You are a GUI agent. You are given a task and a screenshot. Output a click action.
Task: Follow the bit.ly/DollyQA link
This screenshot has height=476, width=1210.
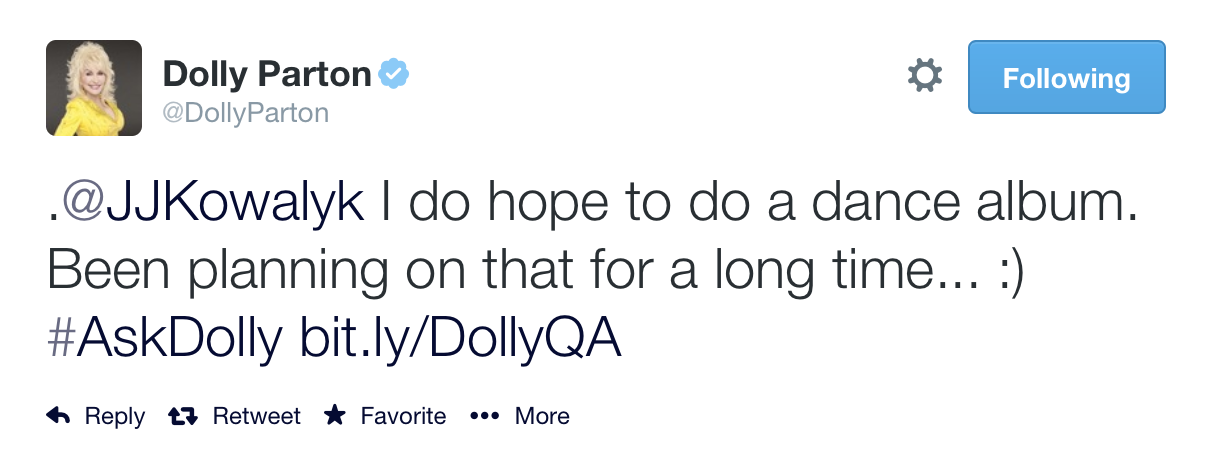click(x=461, y=339)
